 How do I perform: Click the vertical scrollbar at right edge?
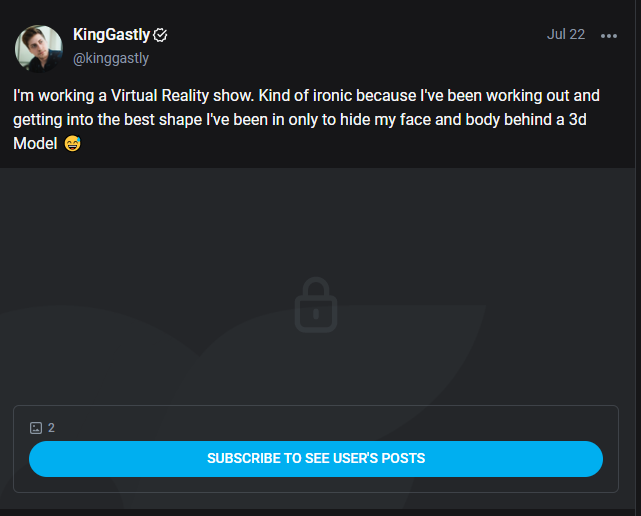click(638, 258)
